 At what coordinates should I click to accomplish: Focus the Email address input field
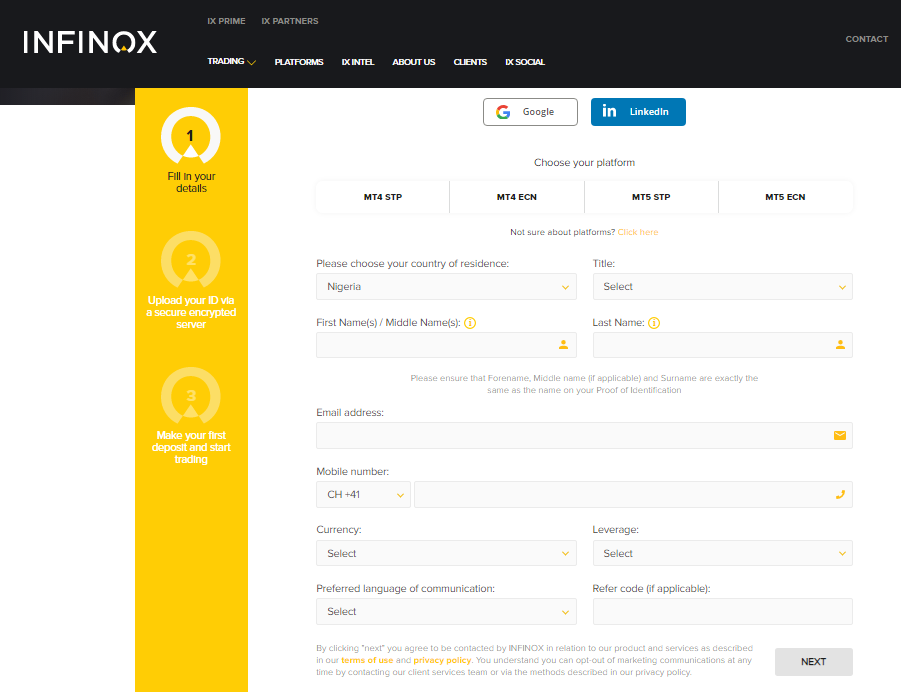584,436
